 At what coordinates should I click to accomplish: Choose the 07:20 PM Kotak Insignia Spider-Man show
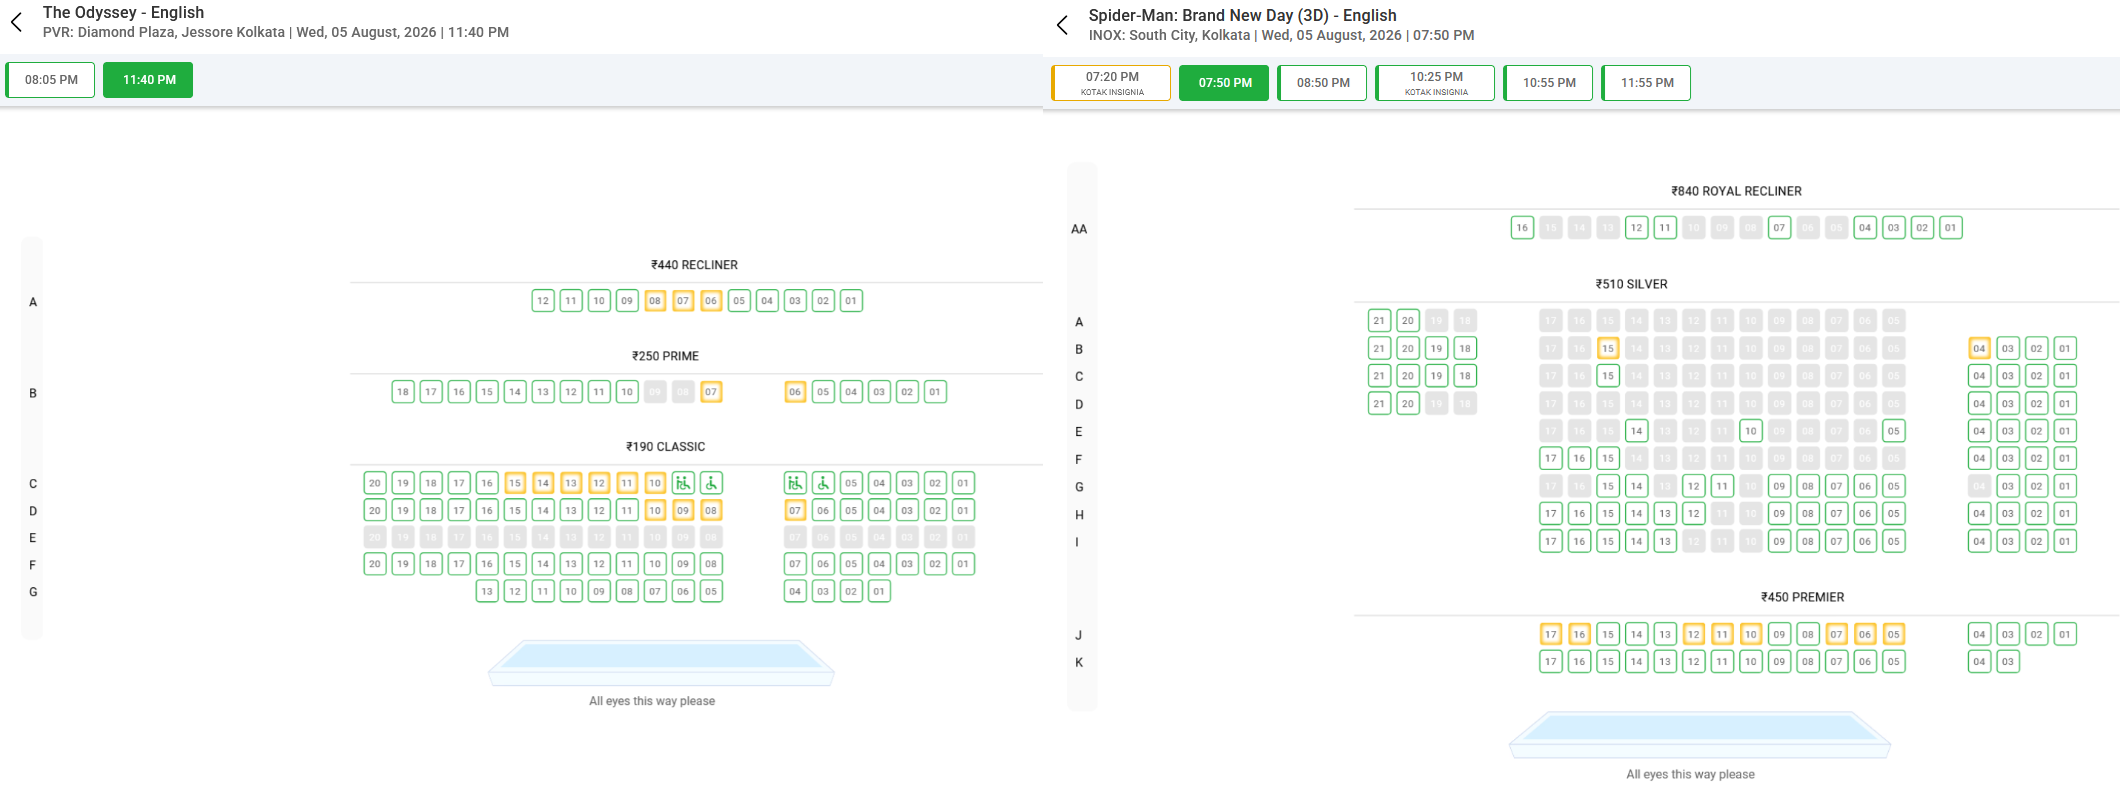1112,83
